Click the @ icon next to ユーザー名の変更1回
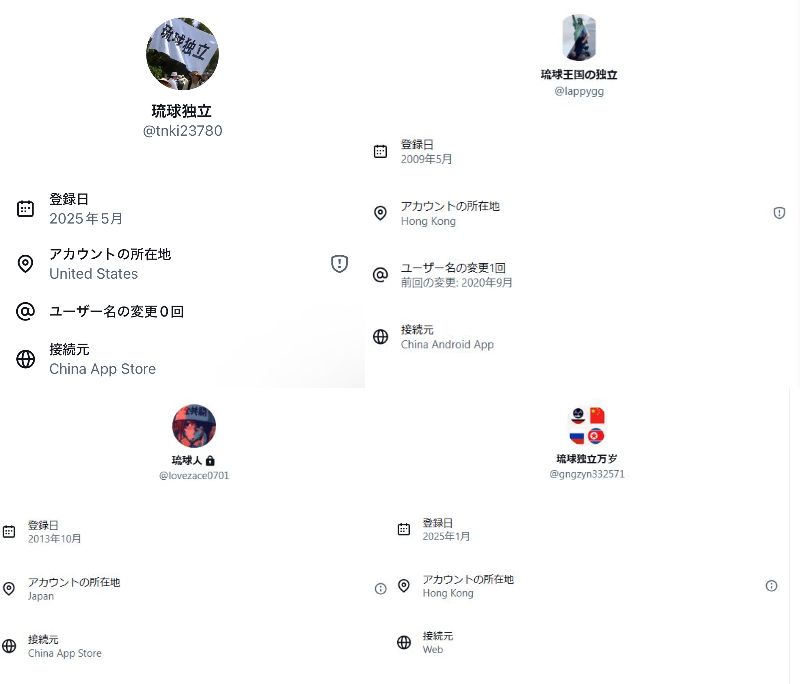The image size is (800, 684). [381, 275]
